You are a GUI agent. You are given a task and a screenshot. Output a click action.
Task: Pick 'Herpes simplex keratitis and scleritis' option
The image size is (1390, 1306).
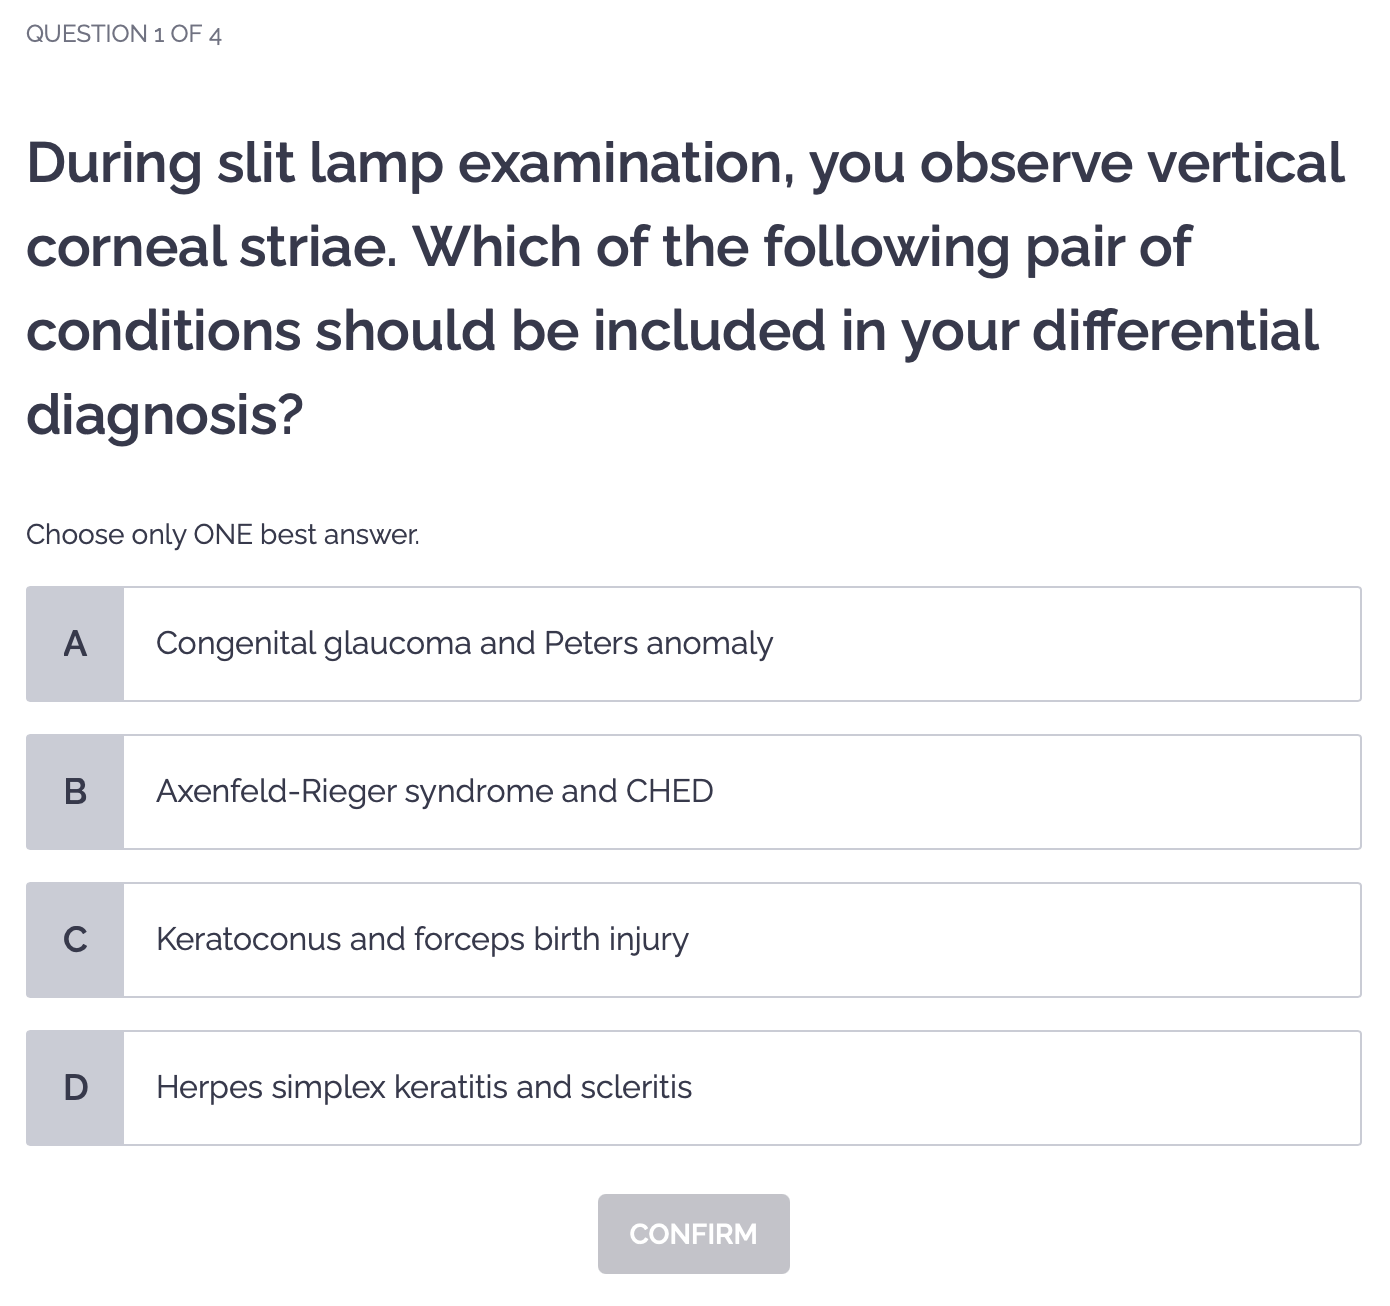click(x=740, y=1088)
